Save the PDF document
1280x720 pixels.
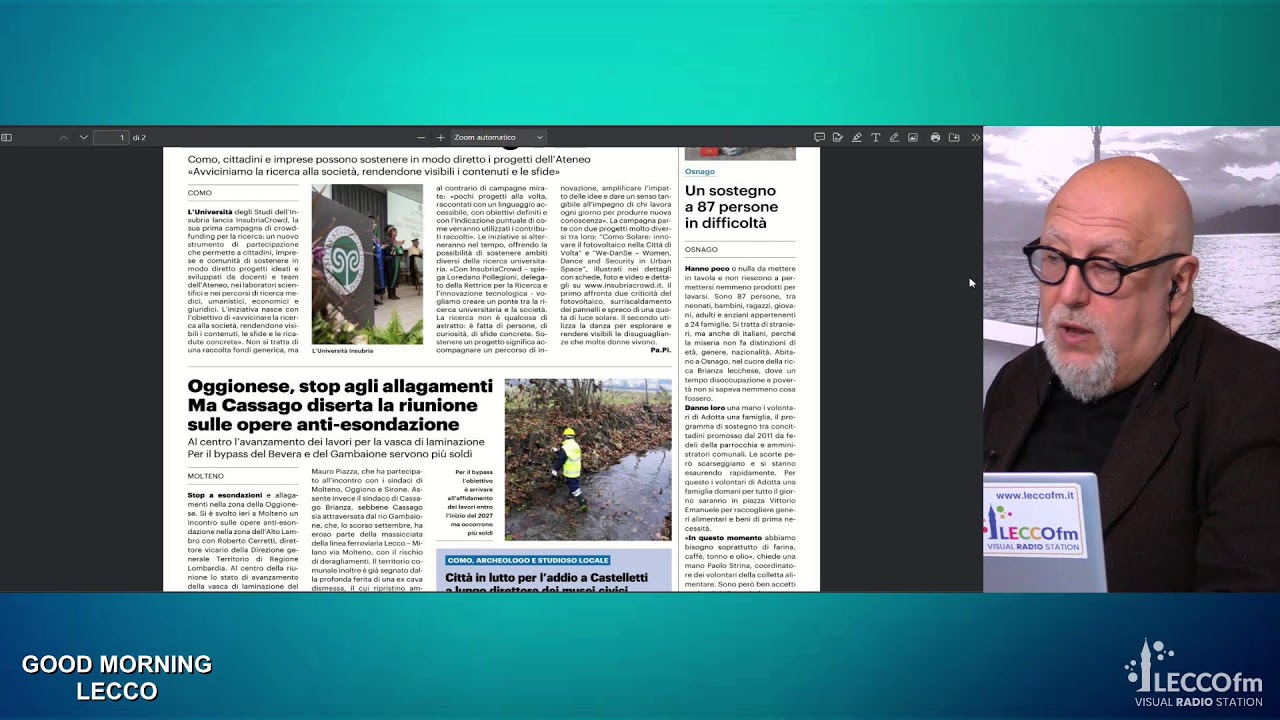(954, 137)
